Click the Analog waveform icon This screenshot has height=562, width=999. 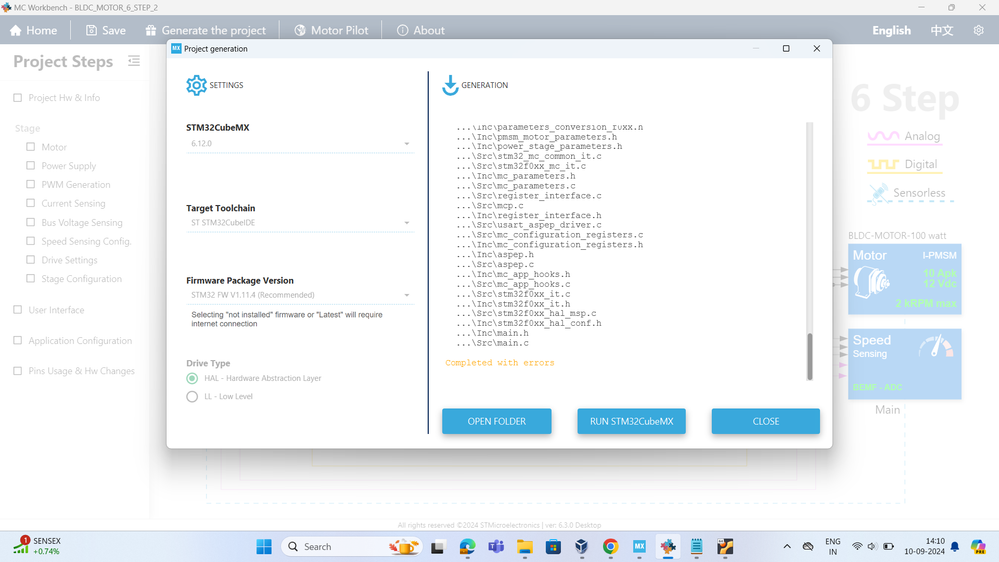[x=883, y=136]
